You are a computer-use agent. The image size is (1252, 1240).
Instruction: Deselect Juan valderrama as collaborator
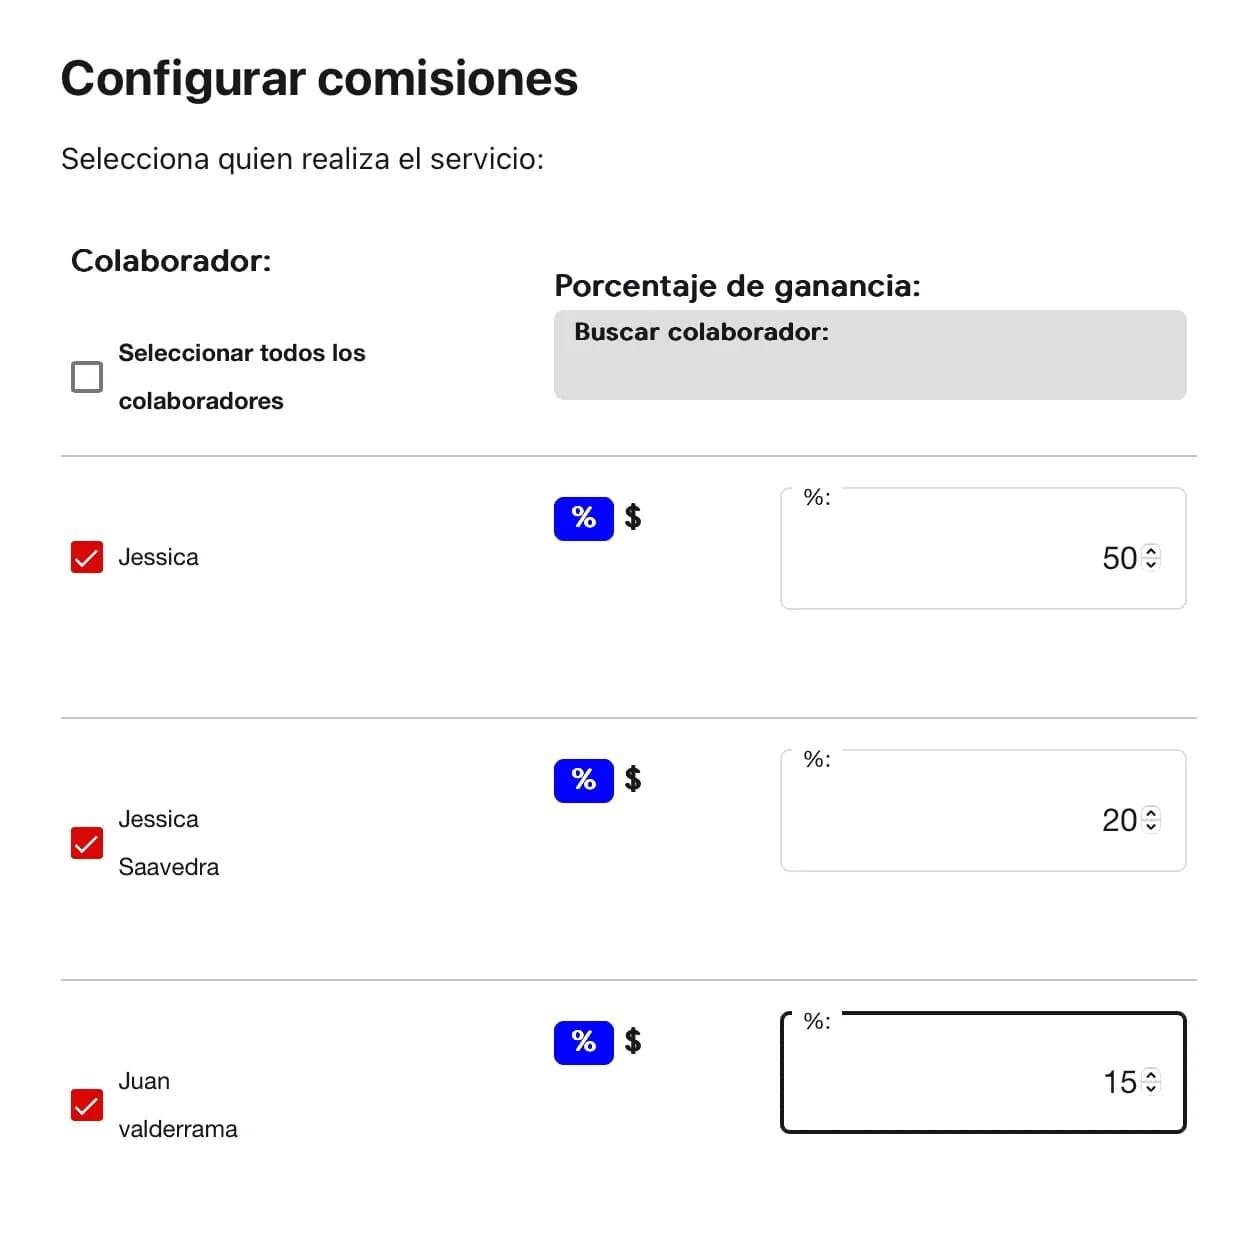point(87,1104)
